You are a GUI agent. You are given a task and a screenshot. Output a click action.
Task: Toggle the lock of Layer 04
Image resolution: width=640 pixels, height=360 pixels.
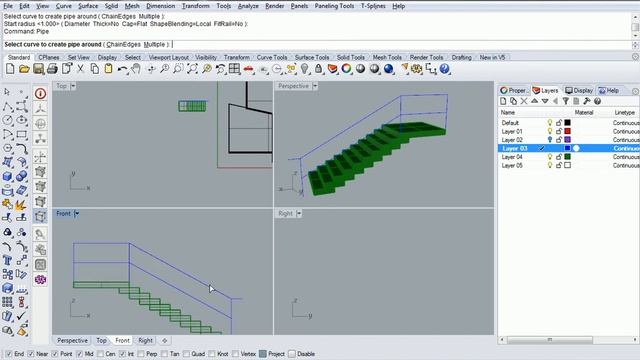point(559,157)
